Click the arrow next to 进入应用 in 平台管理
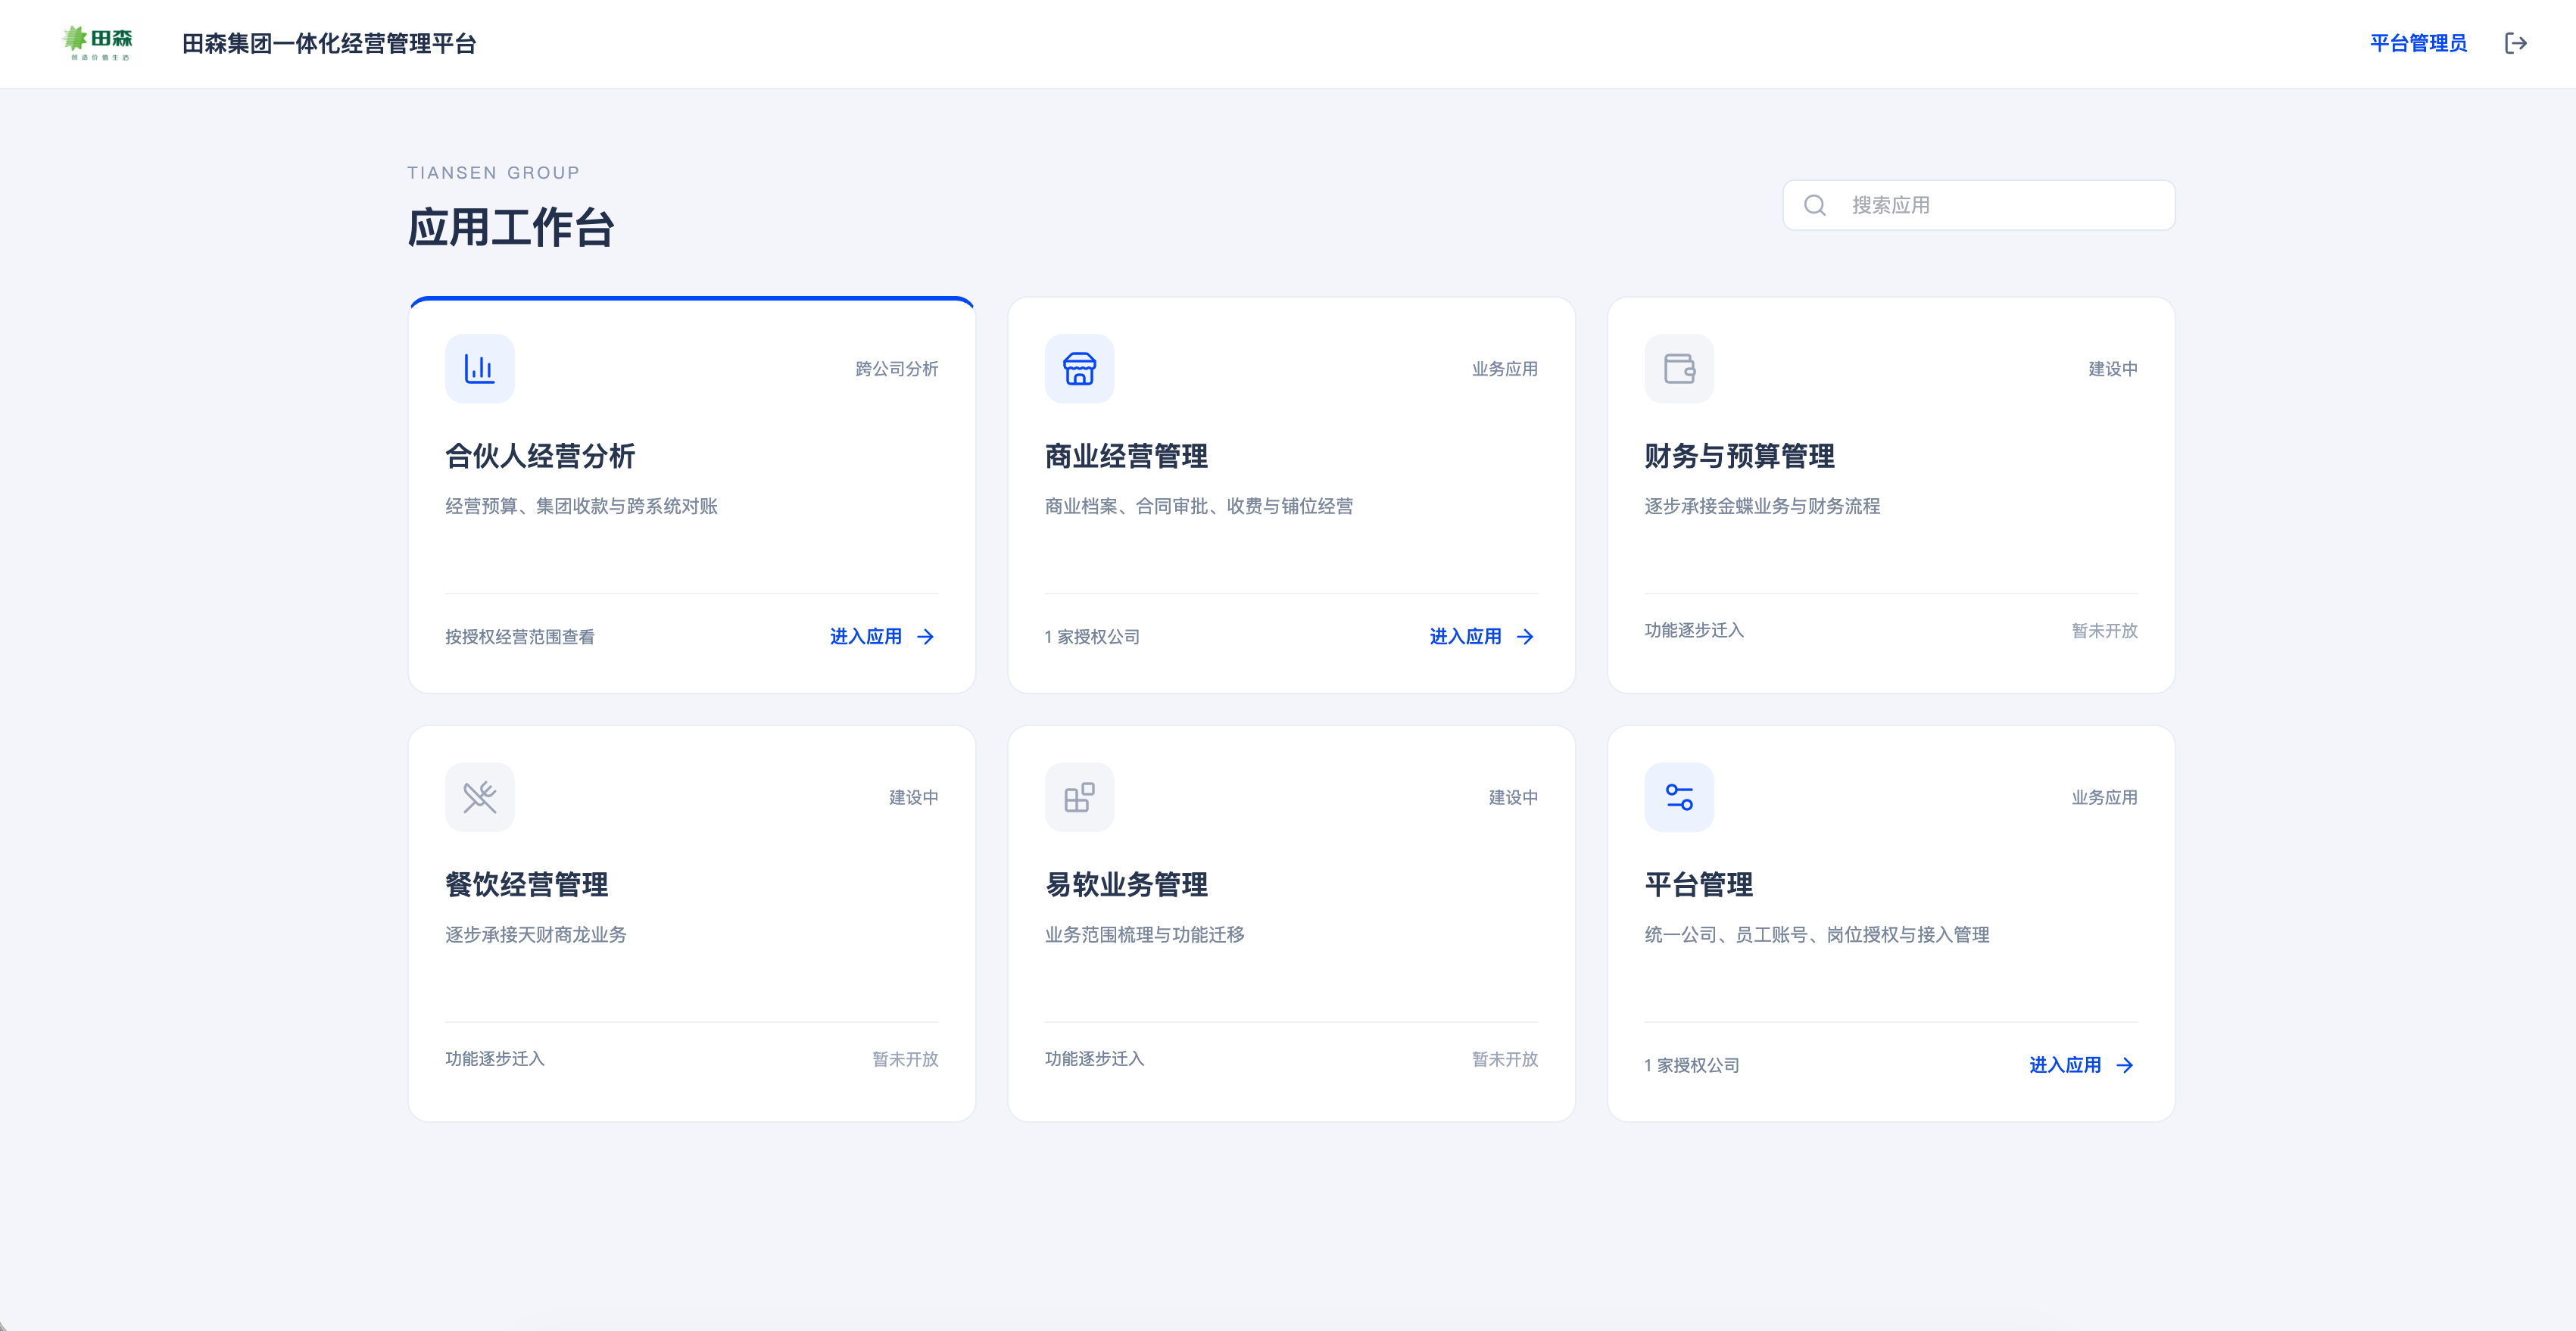Viewport: 2576px width, 1331px height. tap(2125, 1065)
